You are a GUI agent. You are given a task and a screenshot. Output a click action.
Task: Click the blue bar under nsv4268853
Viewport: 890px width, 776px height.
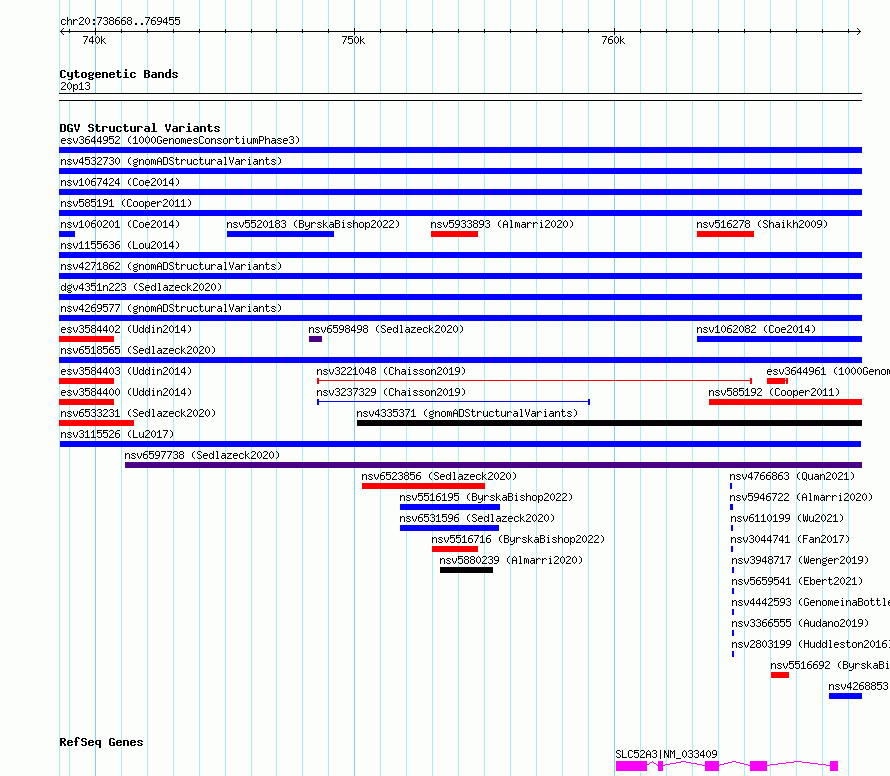click(x=845, y=696)
